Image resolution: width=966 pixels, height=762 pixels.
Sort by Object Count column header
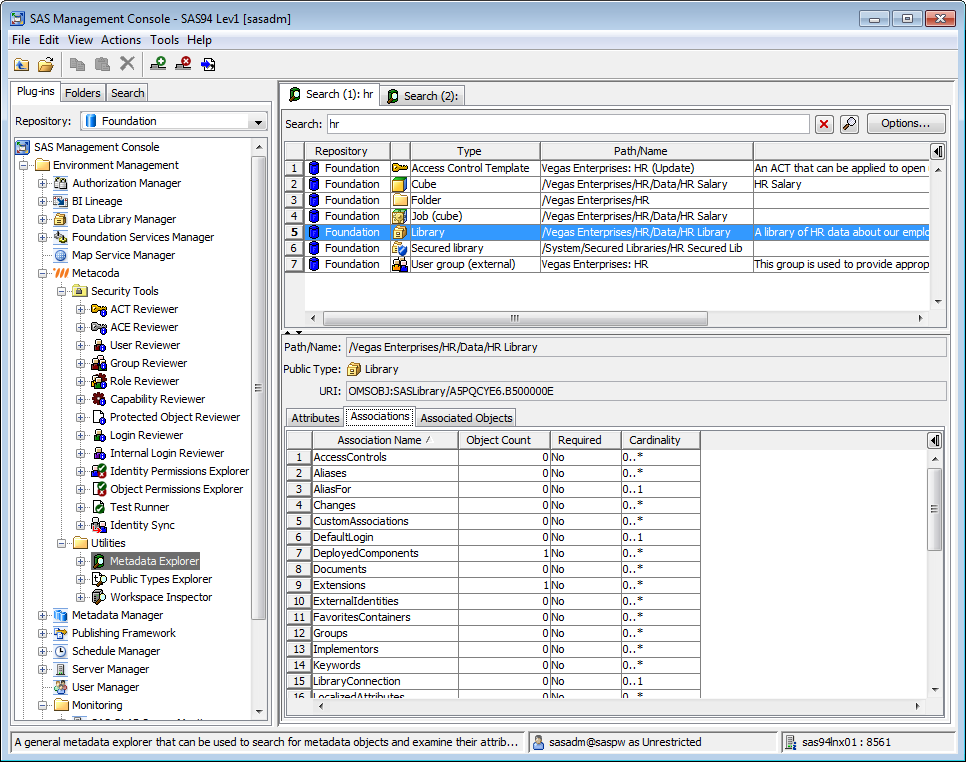click(x=504, y=440)
